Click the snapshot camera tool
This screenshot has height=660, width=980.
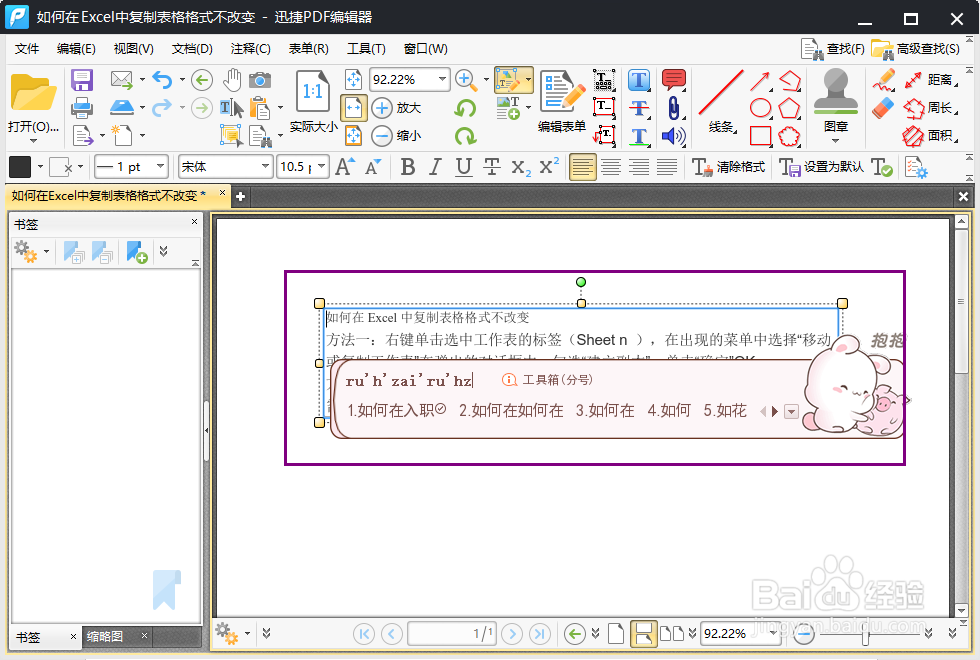coord(259,80)
